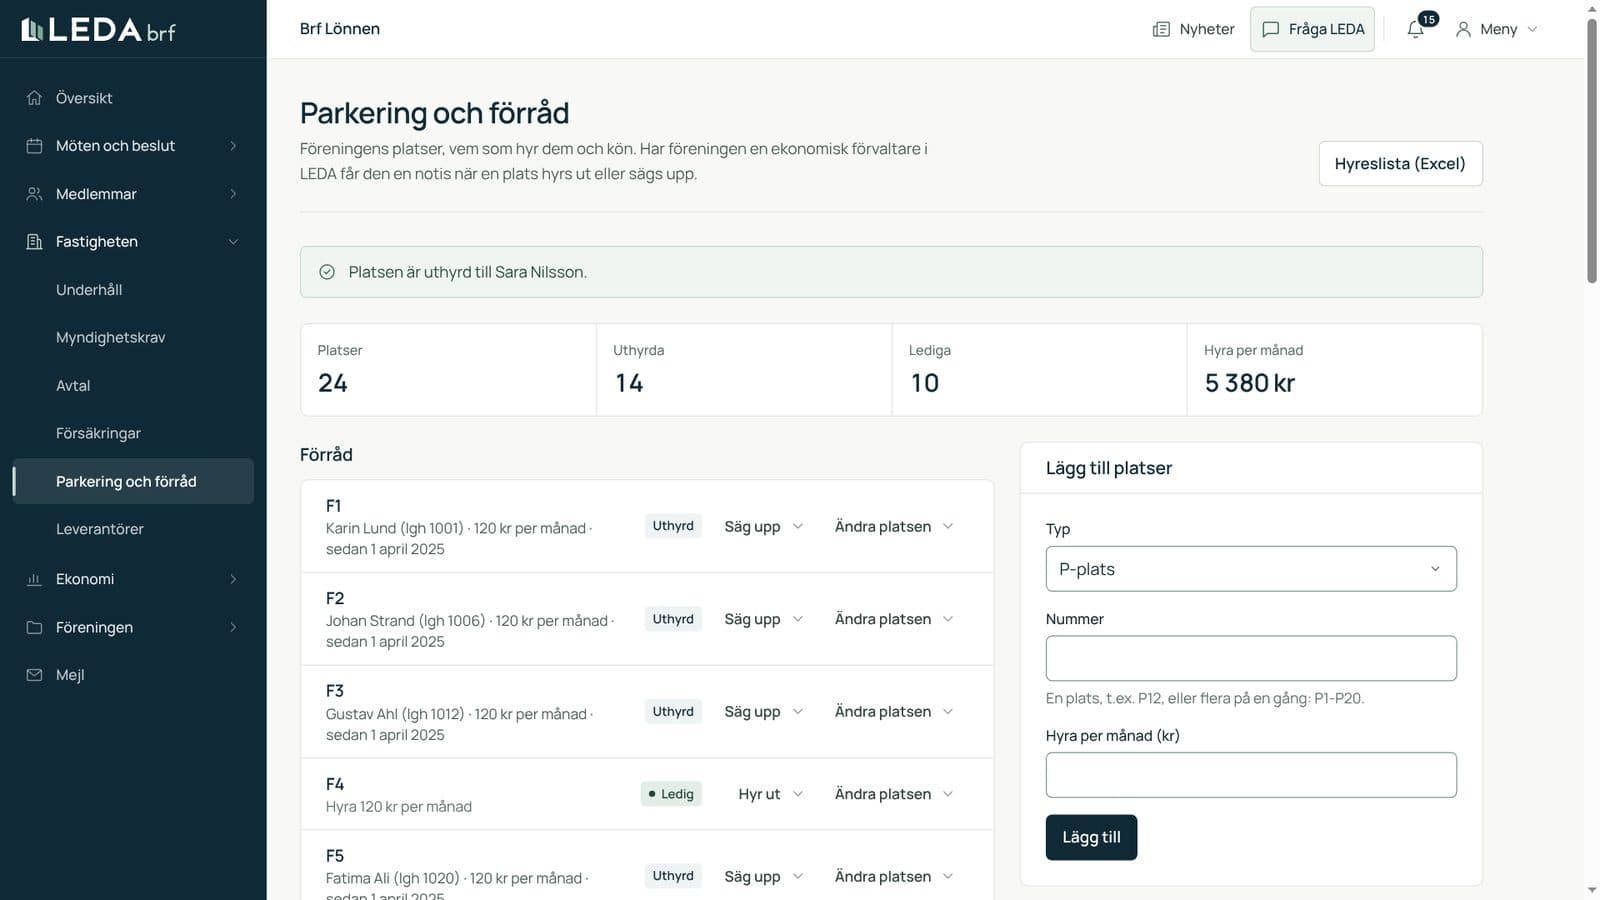Click the Meny user profile icon
Image resolution: width=1600 pixels, height=900 pixels.
point(1463,29)
